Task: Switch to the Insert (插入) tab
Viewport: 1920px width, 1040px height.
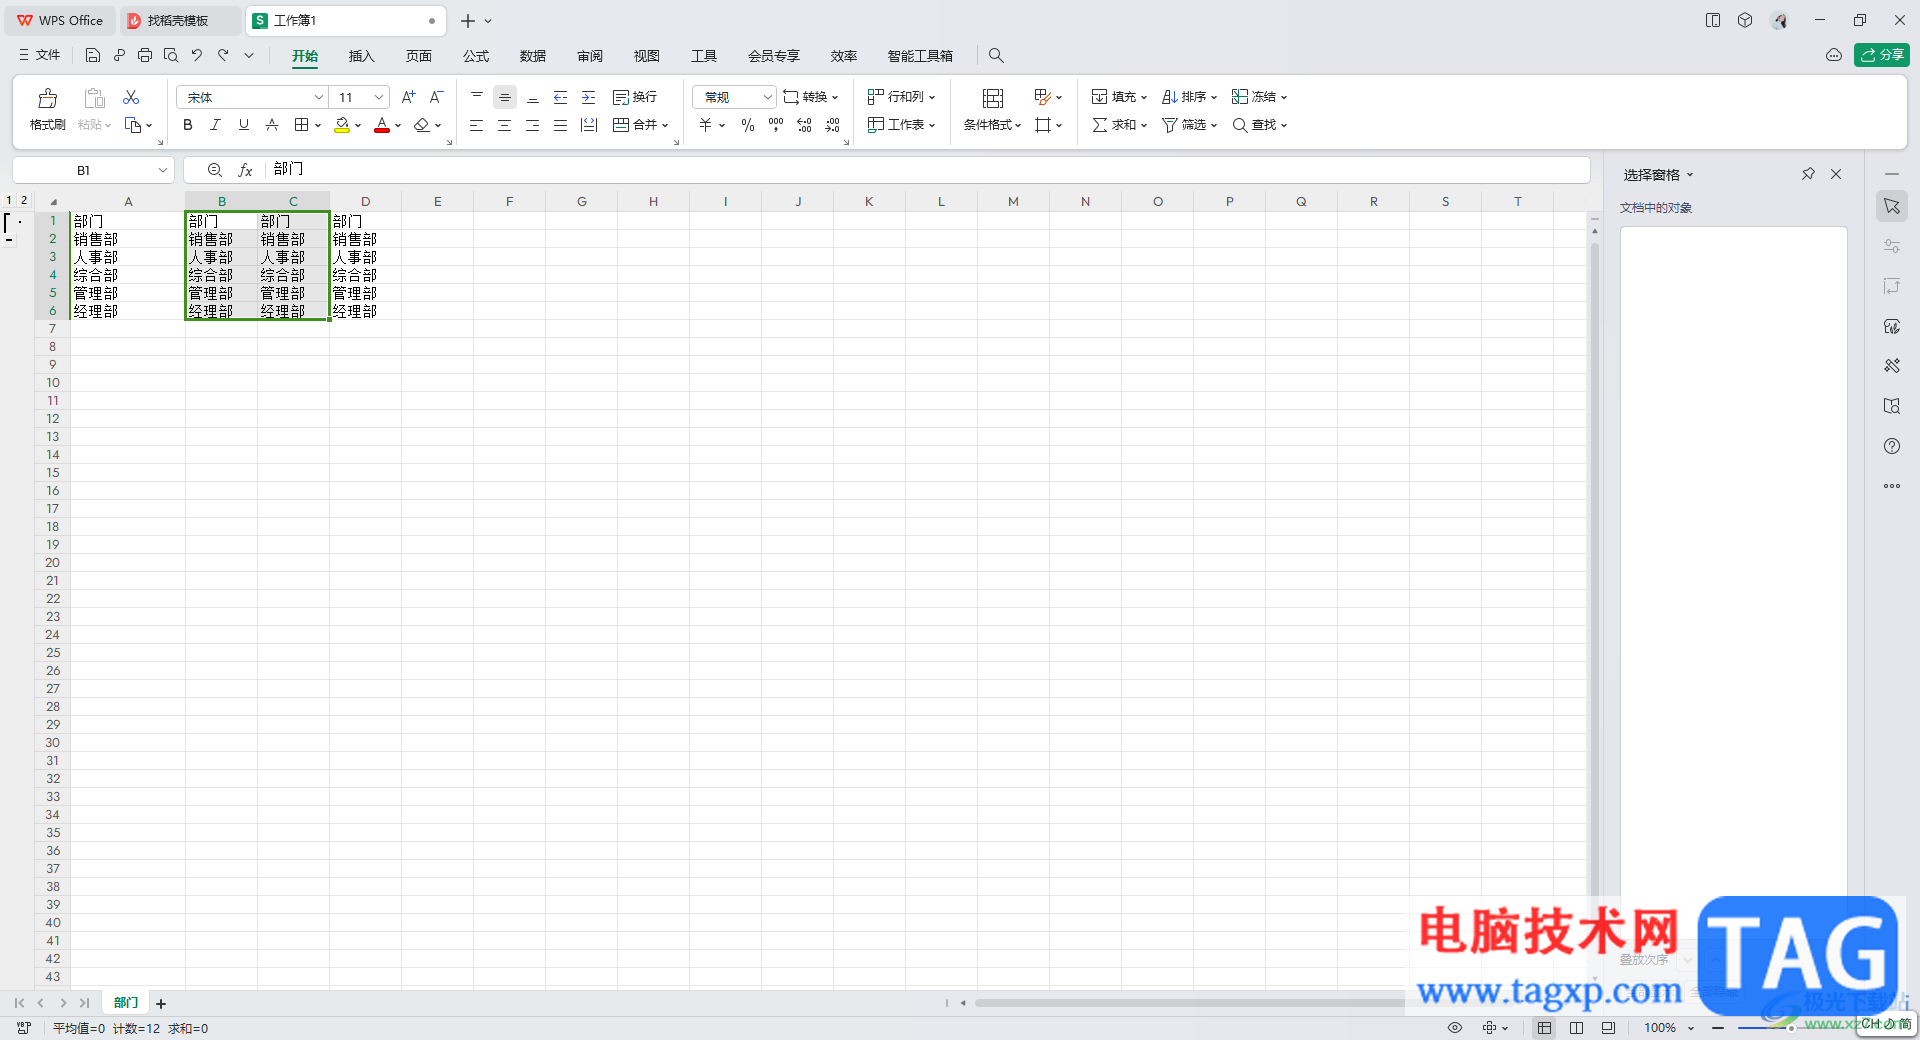Action: click(361, 56)
